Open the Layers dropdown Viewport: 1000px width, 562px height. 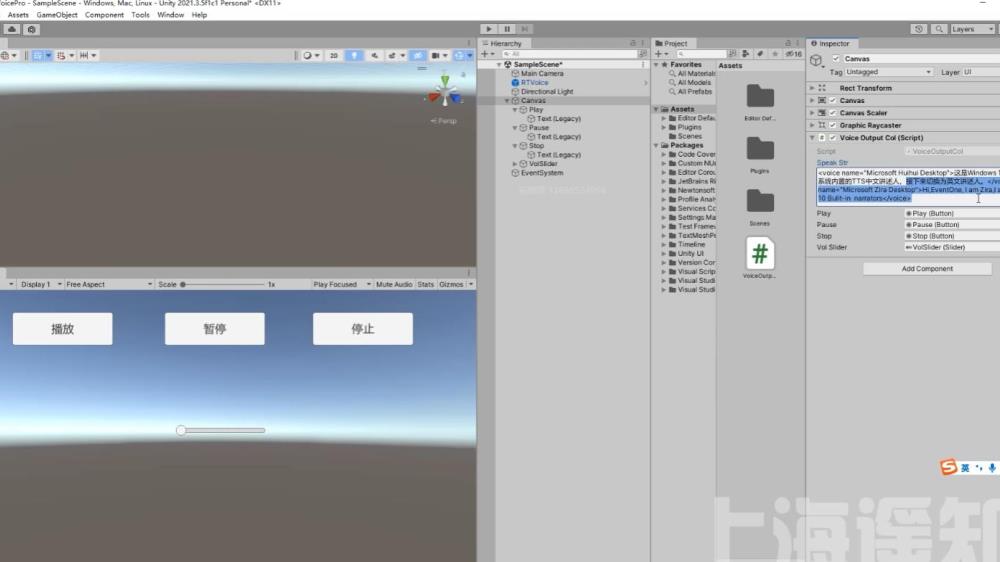pyautogui.click(x=972, y=29)
